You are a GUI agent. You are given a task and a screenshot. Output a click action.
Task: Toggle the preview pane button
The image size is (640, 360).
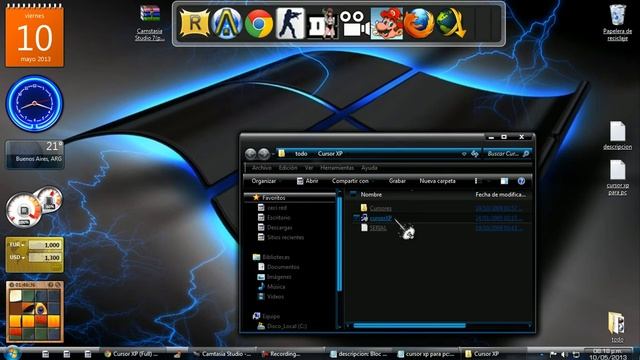coord(504,181)
